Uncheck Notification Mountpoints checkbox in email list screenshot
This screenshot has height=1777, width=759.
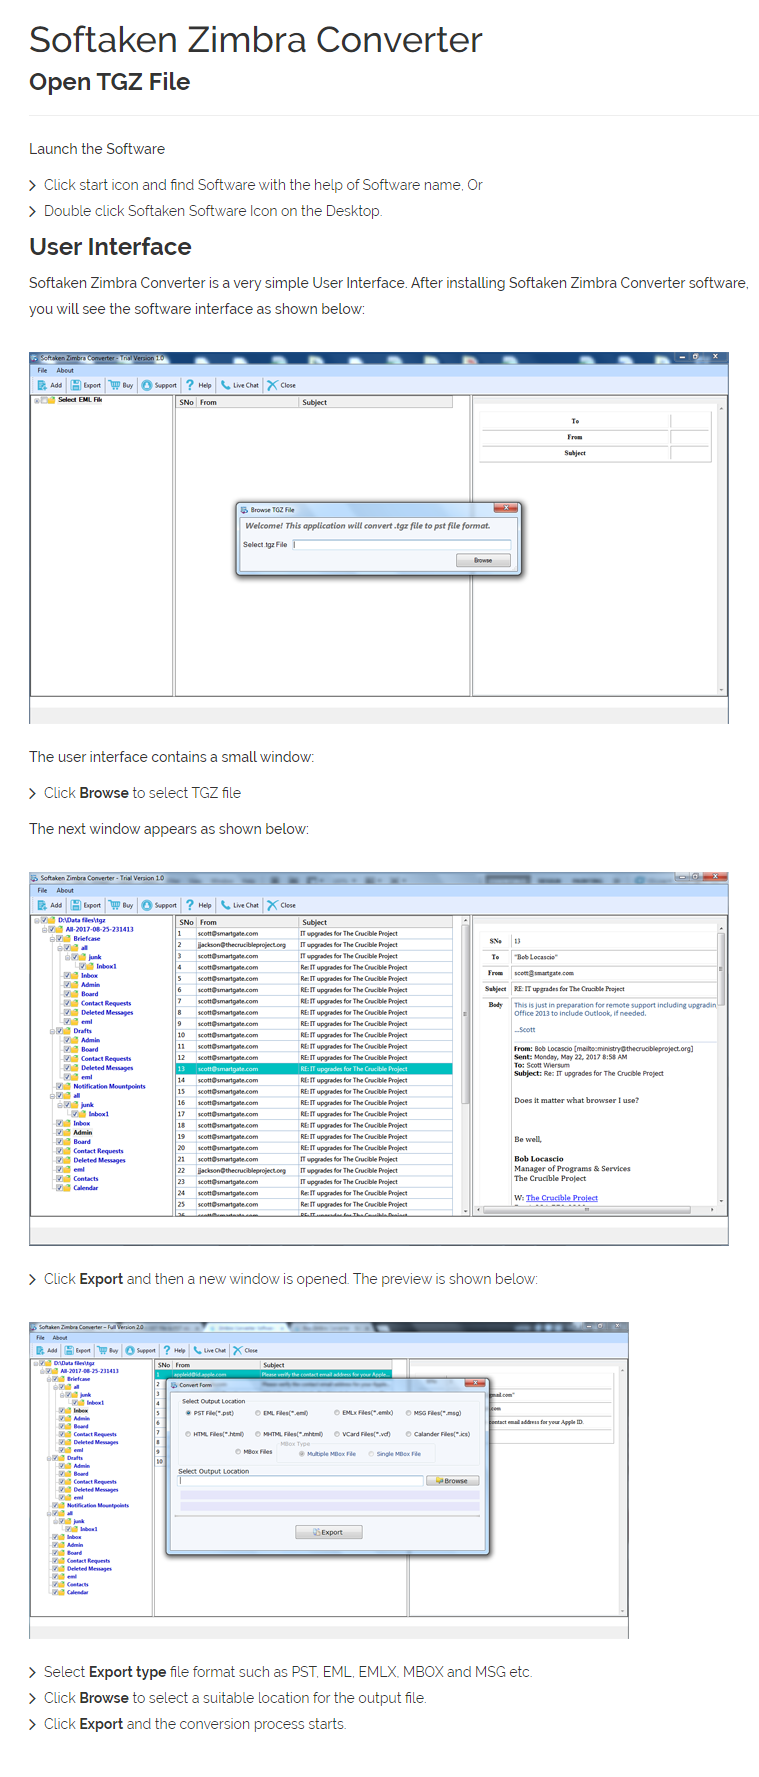click(59, 1086)
